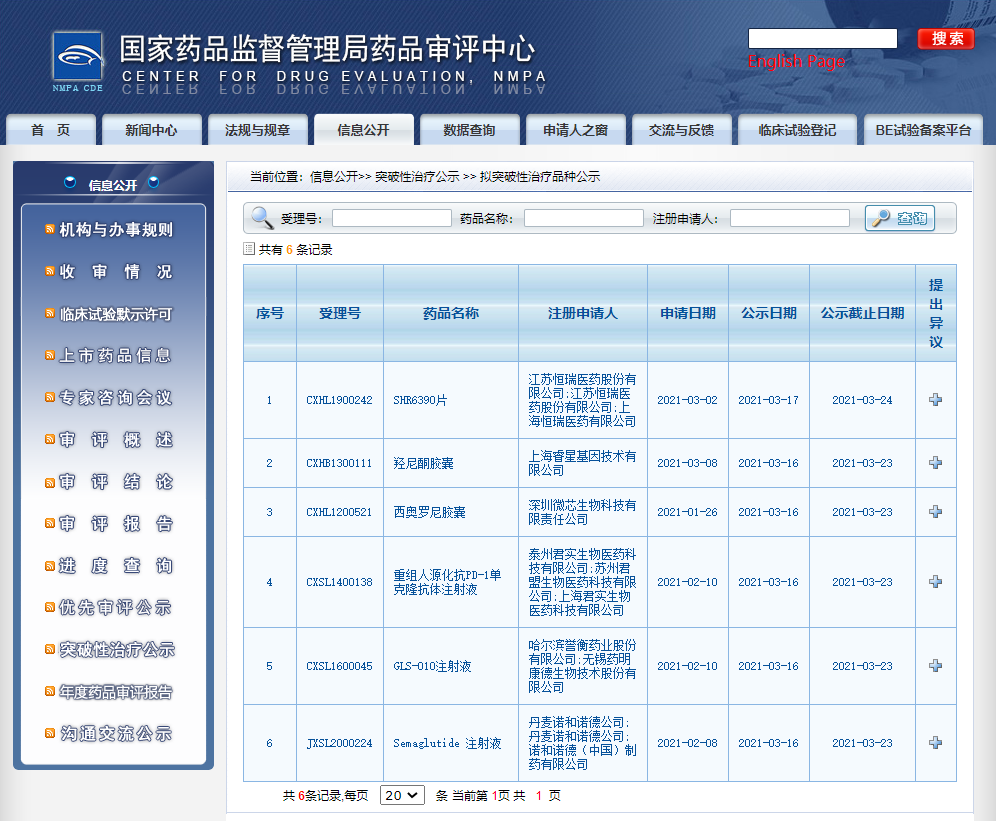Image resolution: width=996 pixels, height=821 pixels.
Task: Open the 数据查询 navigation tab
Action: [x=469, y=130]
